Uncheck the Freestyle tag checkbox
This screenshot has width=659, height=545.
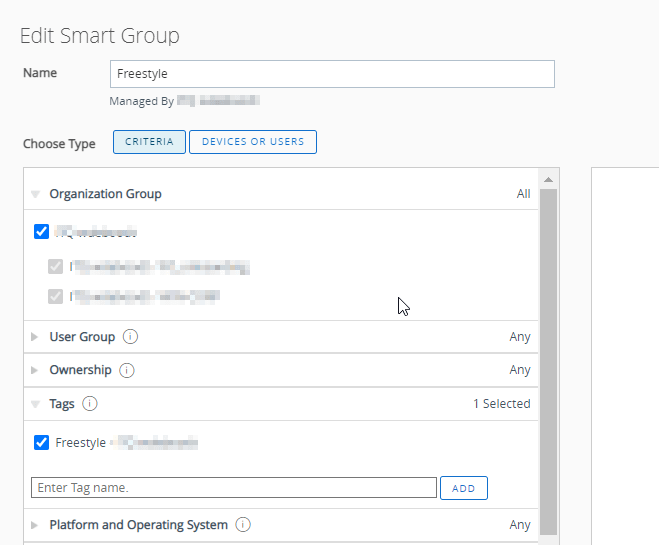[x=41, y=442]
